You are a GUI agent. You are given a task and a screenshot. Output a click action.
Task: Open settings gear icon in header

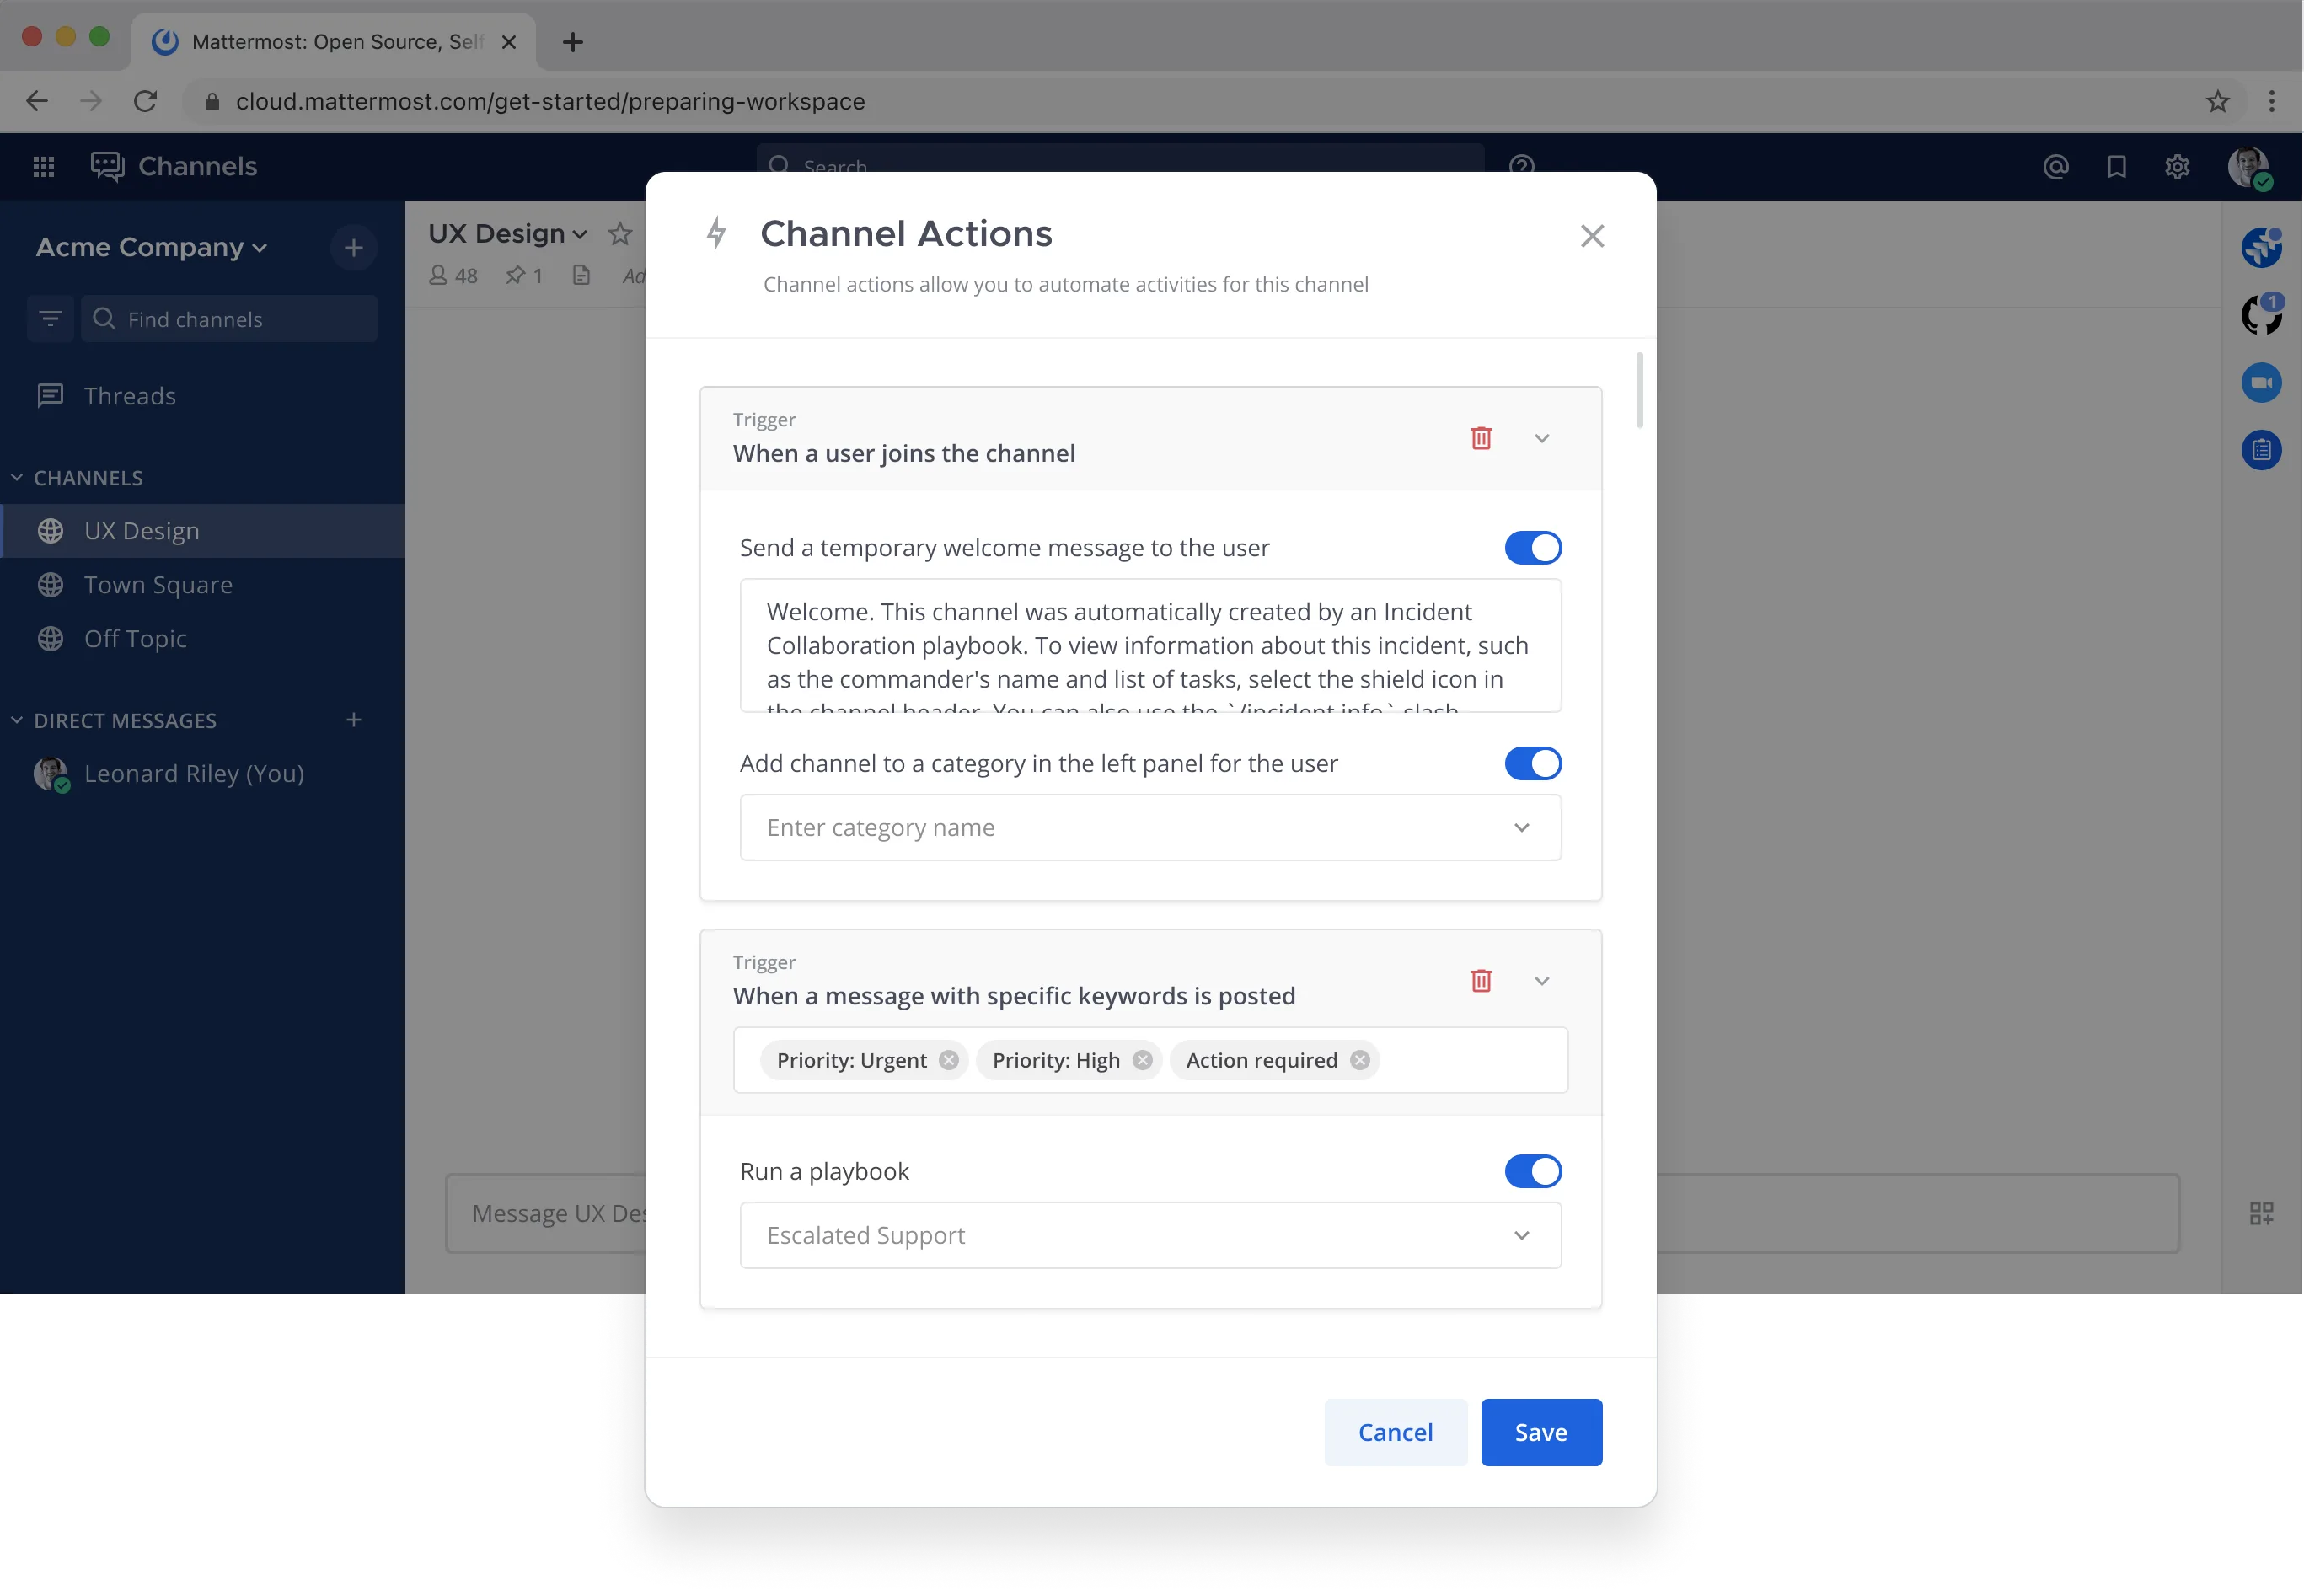click(x=2177, y=166)
